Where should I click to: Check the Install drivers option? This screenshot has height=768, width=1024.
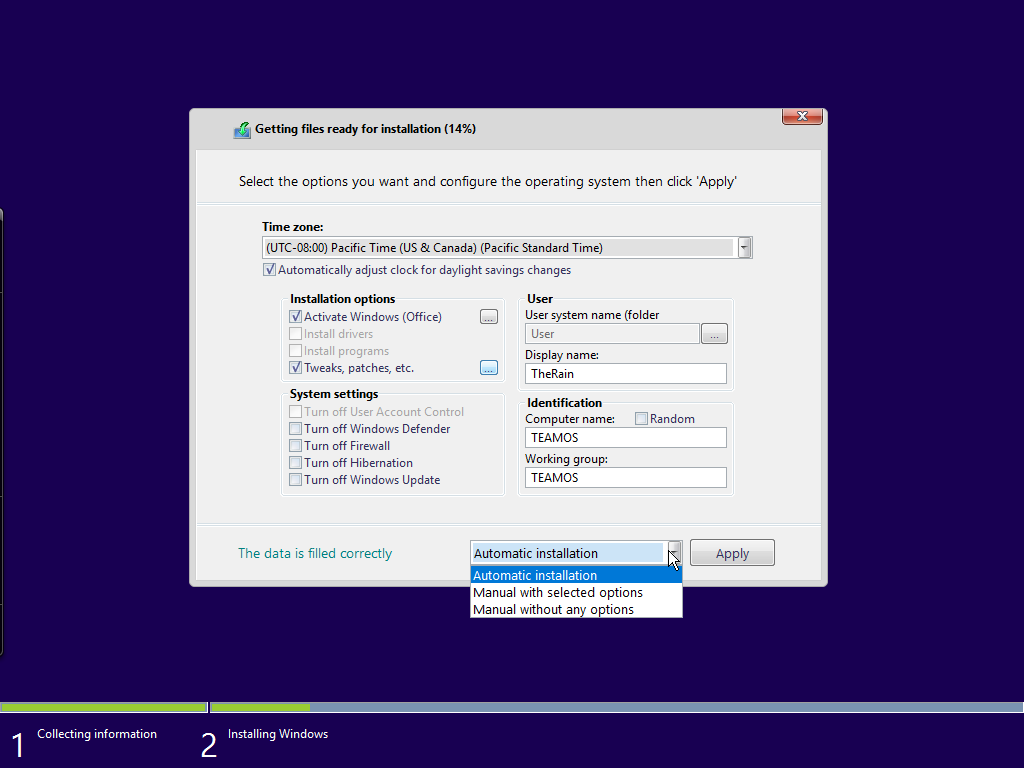pos(295,334)
